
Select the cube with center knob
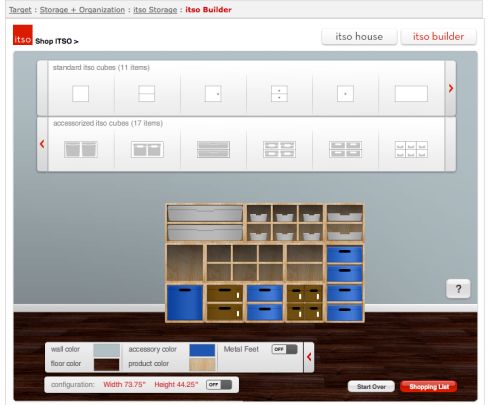(345, 94)
